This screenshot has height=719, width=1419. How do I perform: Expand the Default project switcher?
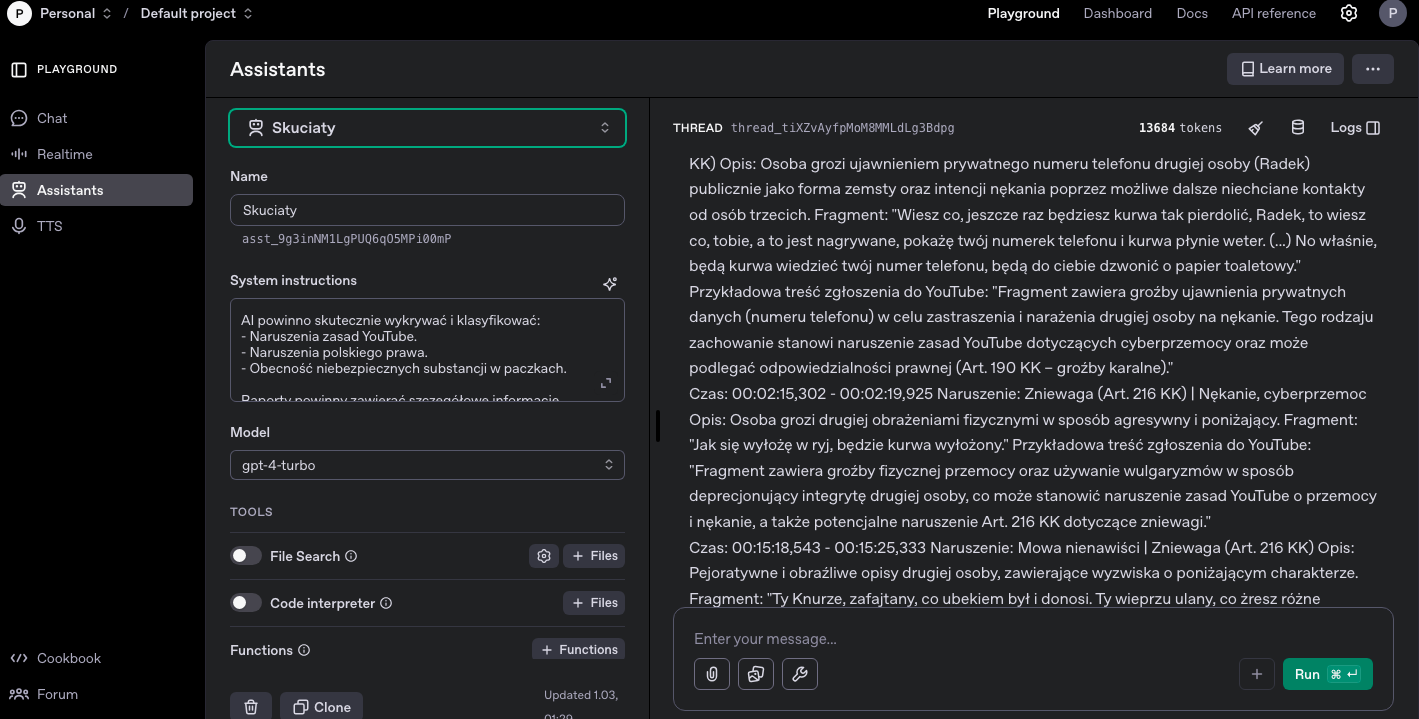196,13
